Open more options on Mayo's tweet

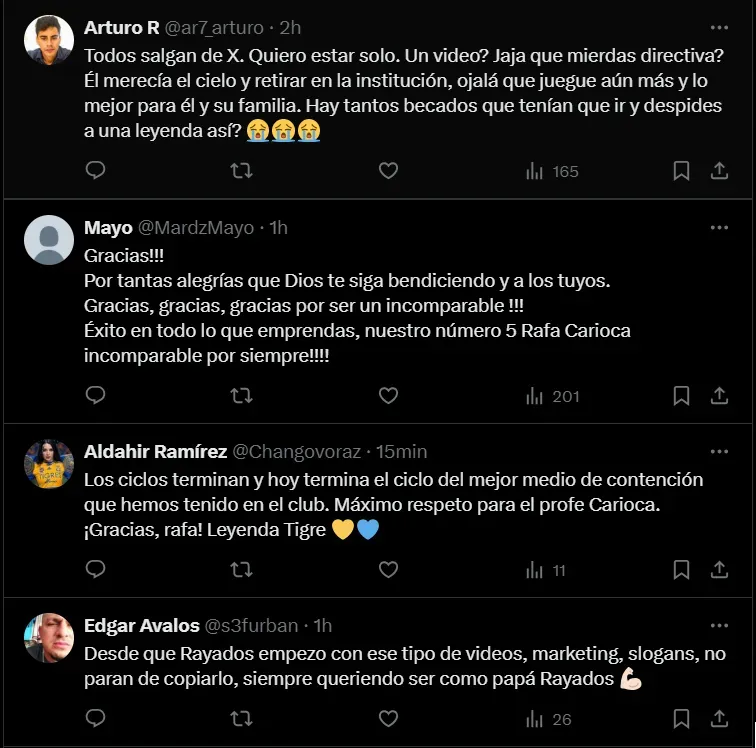point(719,228)
